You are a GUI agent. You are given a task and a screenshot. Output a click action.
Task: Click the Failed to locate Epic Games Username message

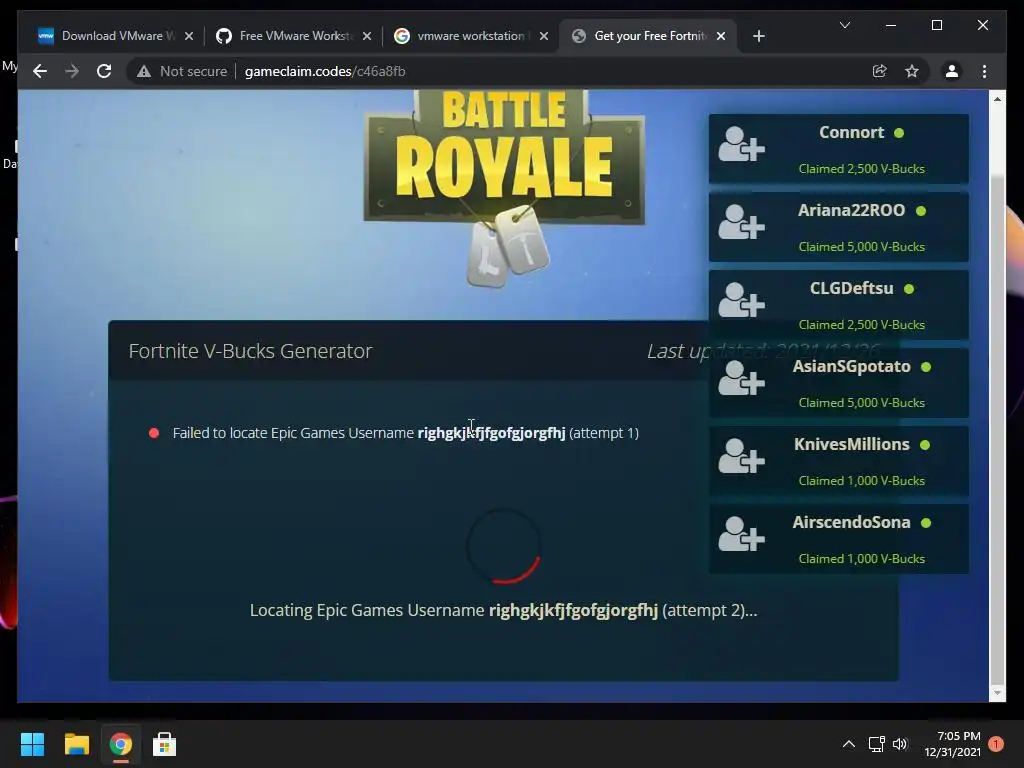click(x=406, y=433)
